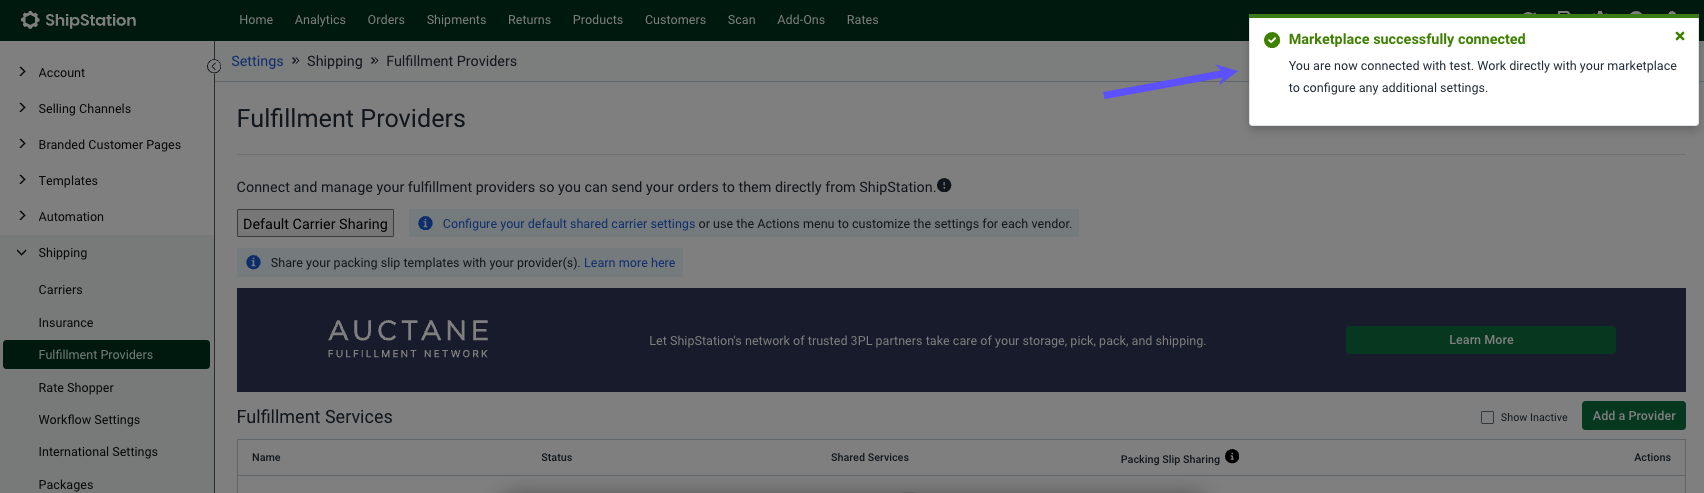The width and height of the screenshot is (1704, 493).
Task: Open the Learn more here link
Action: click(630, 263)
